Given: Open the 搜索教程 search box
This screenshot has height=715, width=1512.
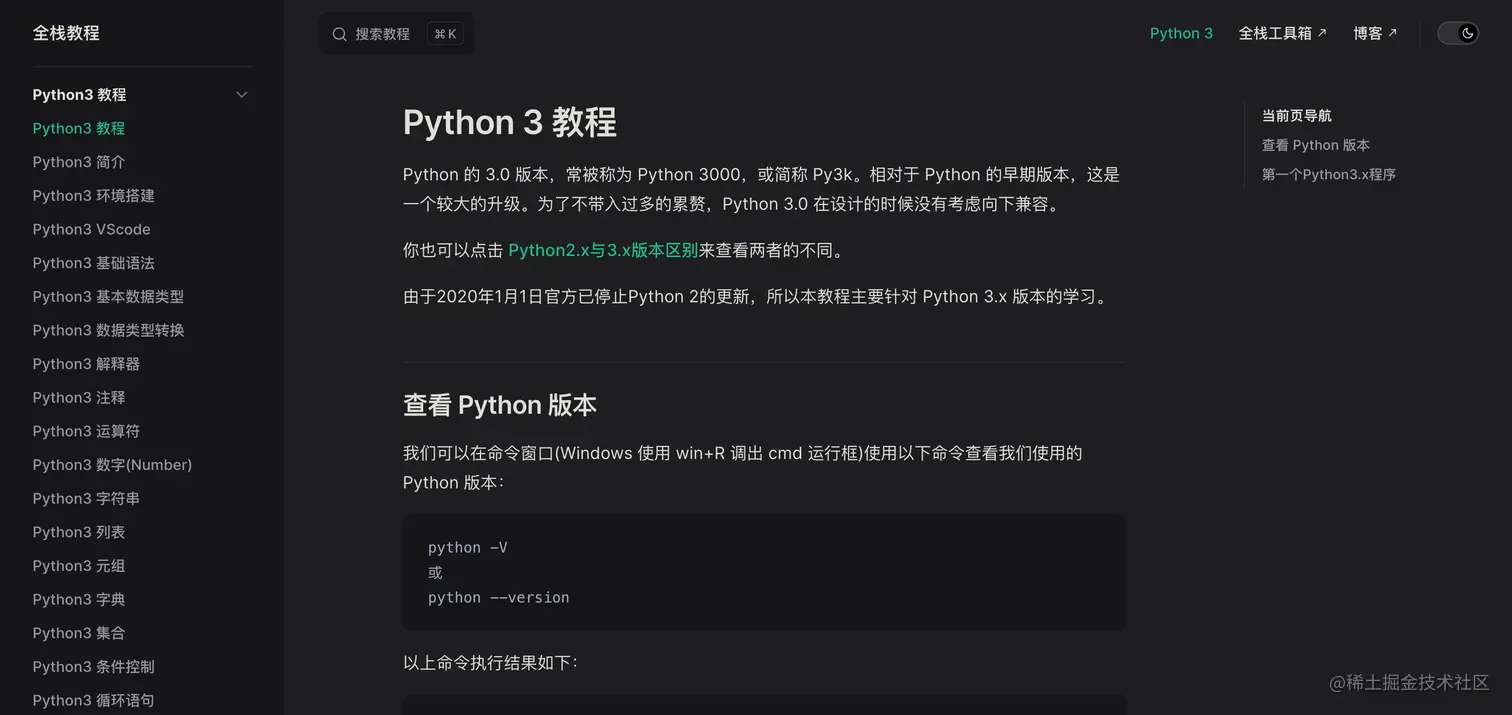Looking at the screenshot, I should [x=396, y=34].
